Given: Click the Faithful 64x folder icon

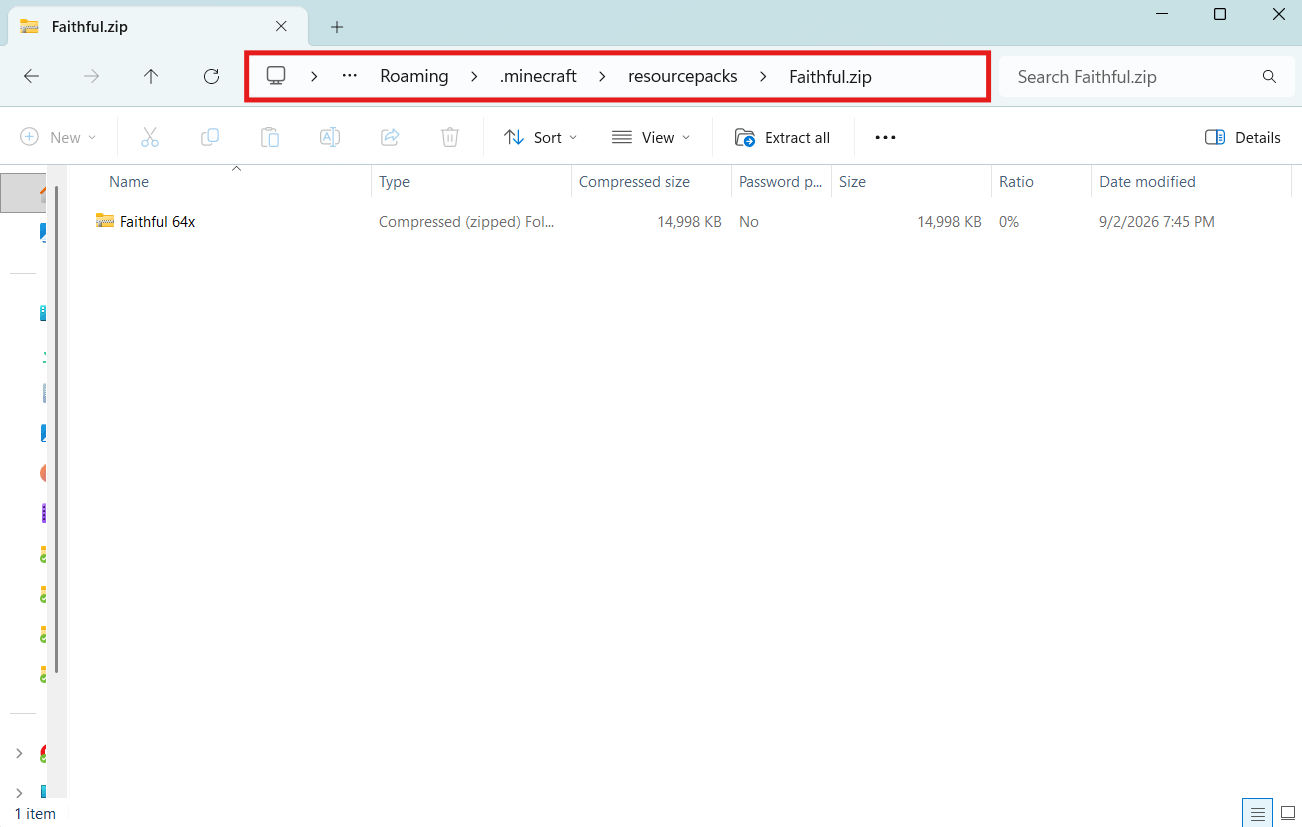Looking at the screenshot, I should click(105, 221).
